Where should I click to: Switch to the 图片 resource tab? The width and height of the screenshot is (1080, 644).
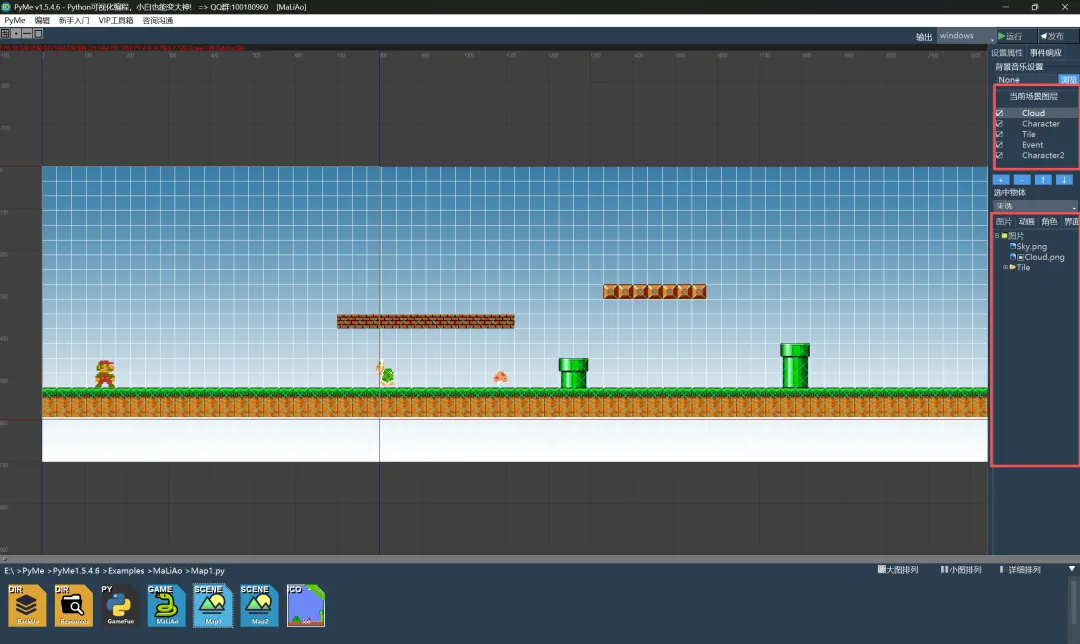[x=1004, y=221]
